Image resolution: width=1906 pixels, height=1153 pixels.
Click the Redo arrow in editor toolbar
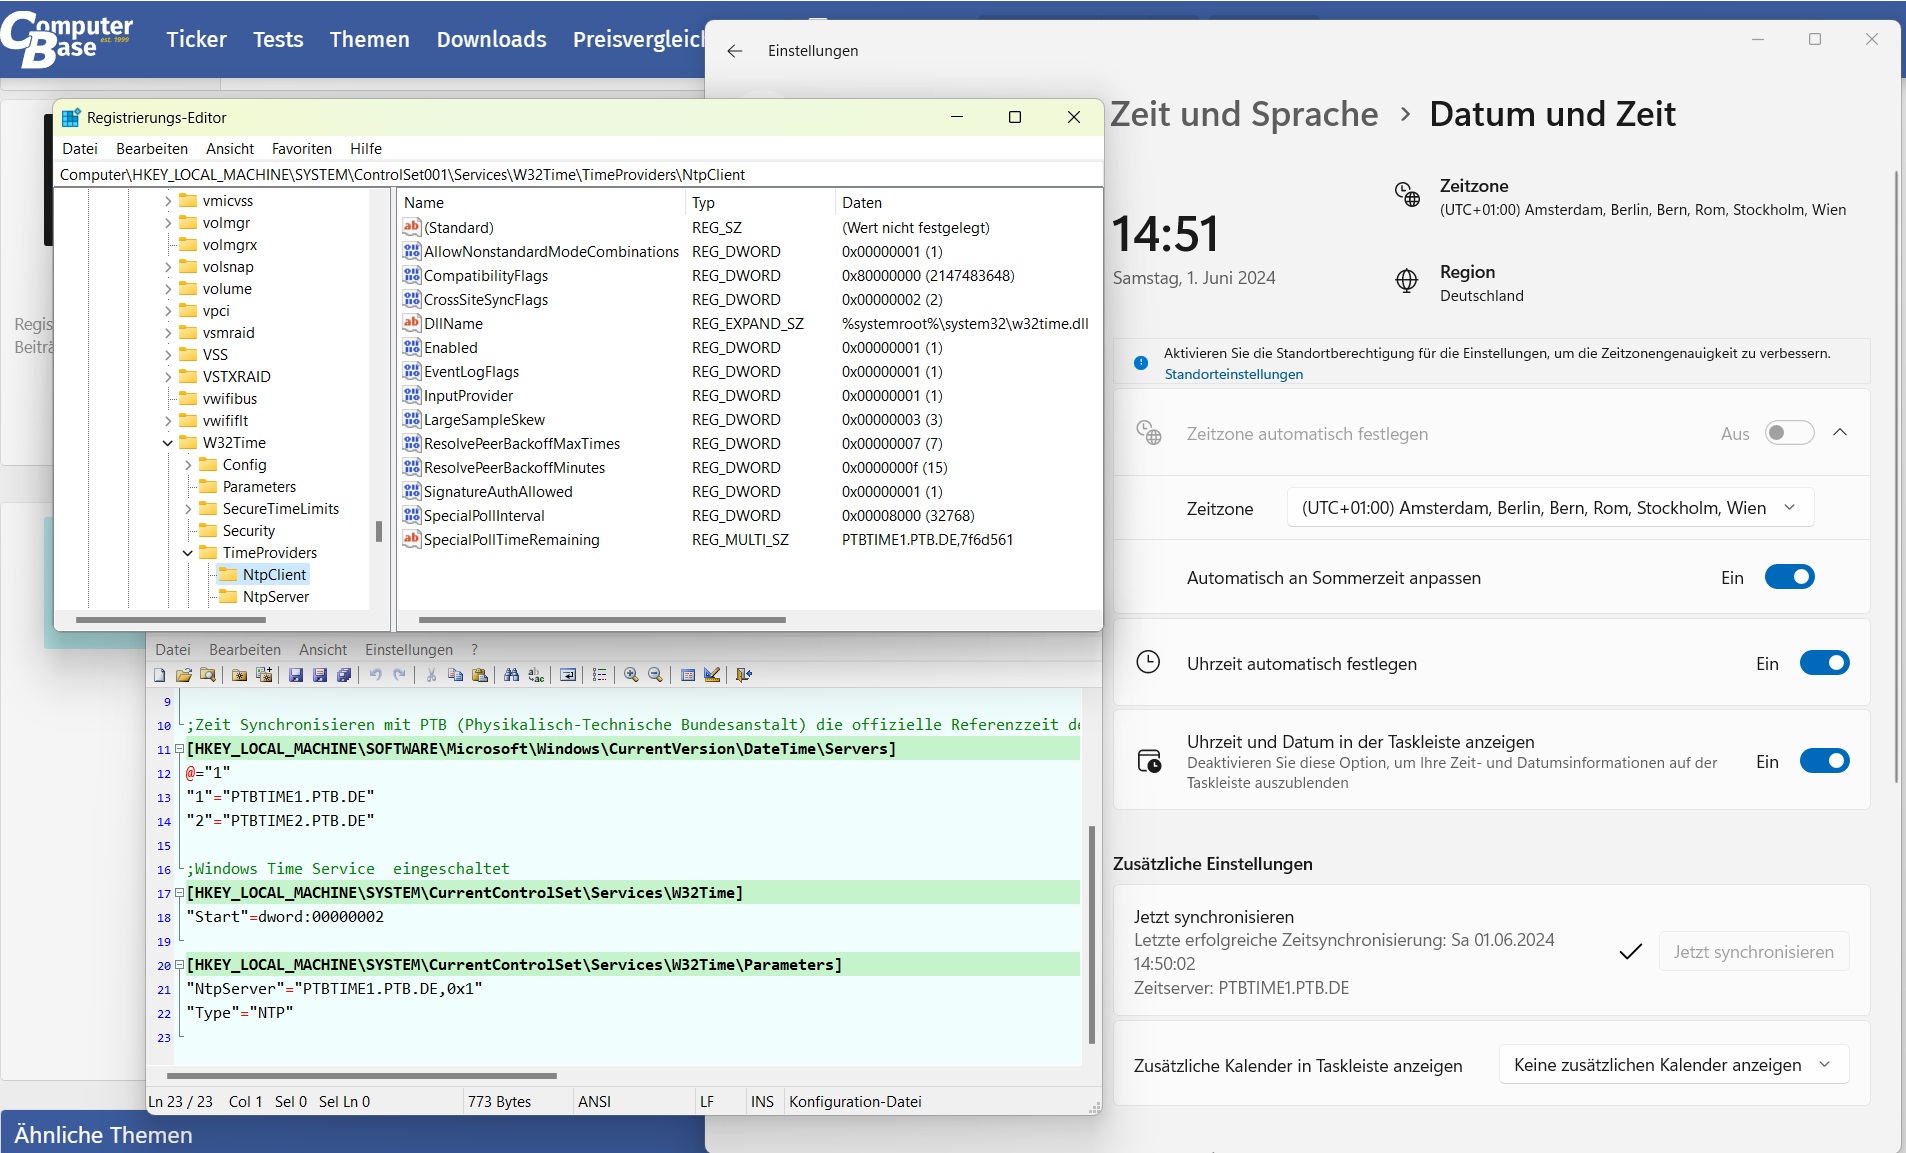point(400,675)
